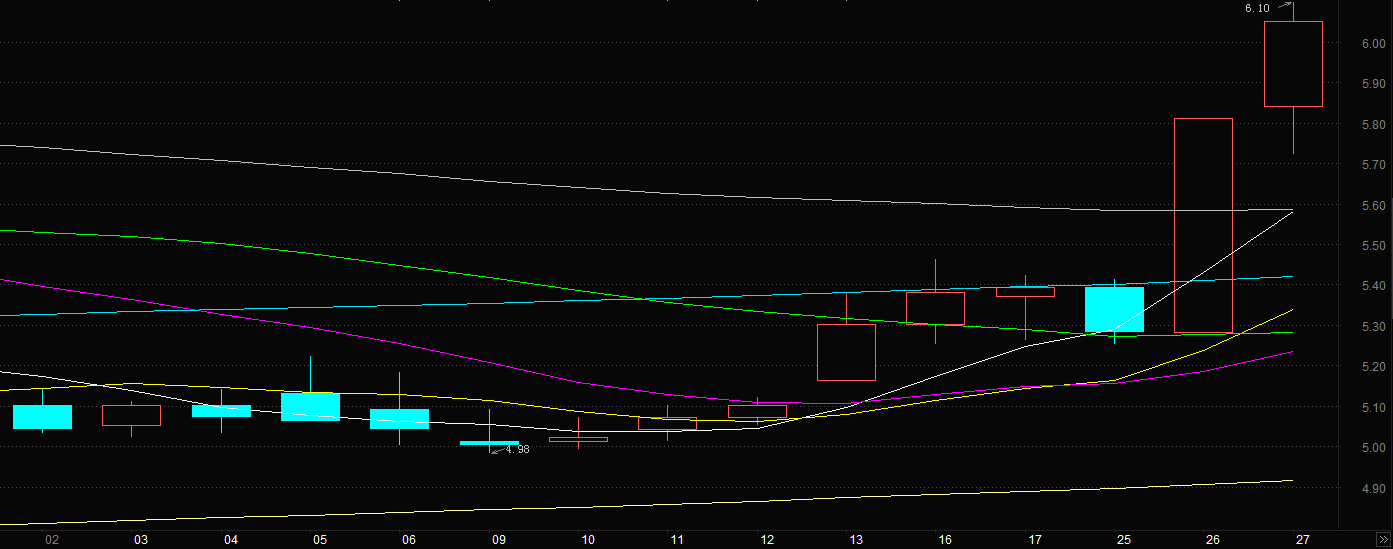Select the red candlestick for date 13
Viewport: 1393px width, 549px height.
(846, 352)
